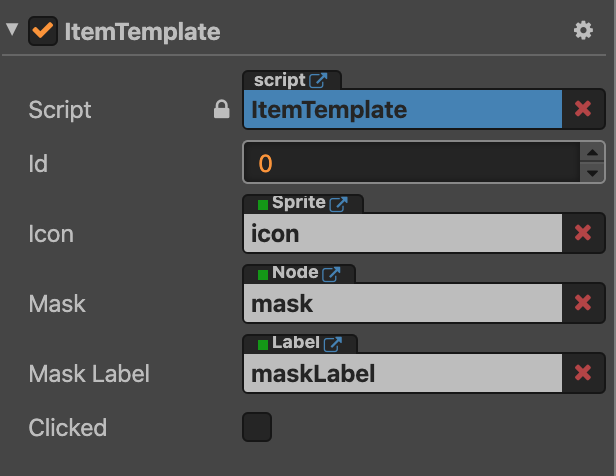This screenshot has height=476, width=616.
Task: Select the mask node property field
Action: click(x=402, y=303)
